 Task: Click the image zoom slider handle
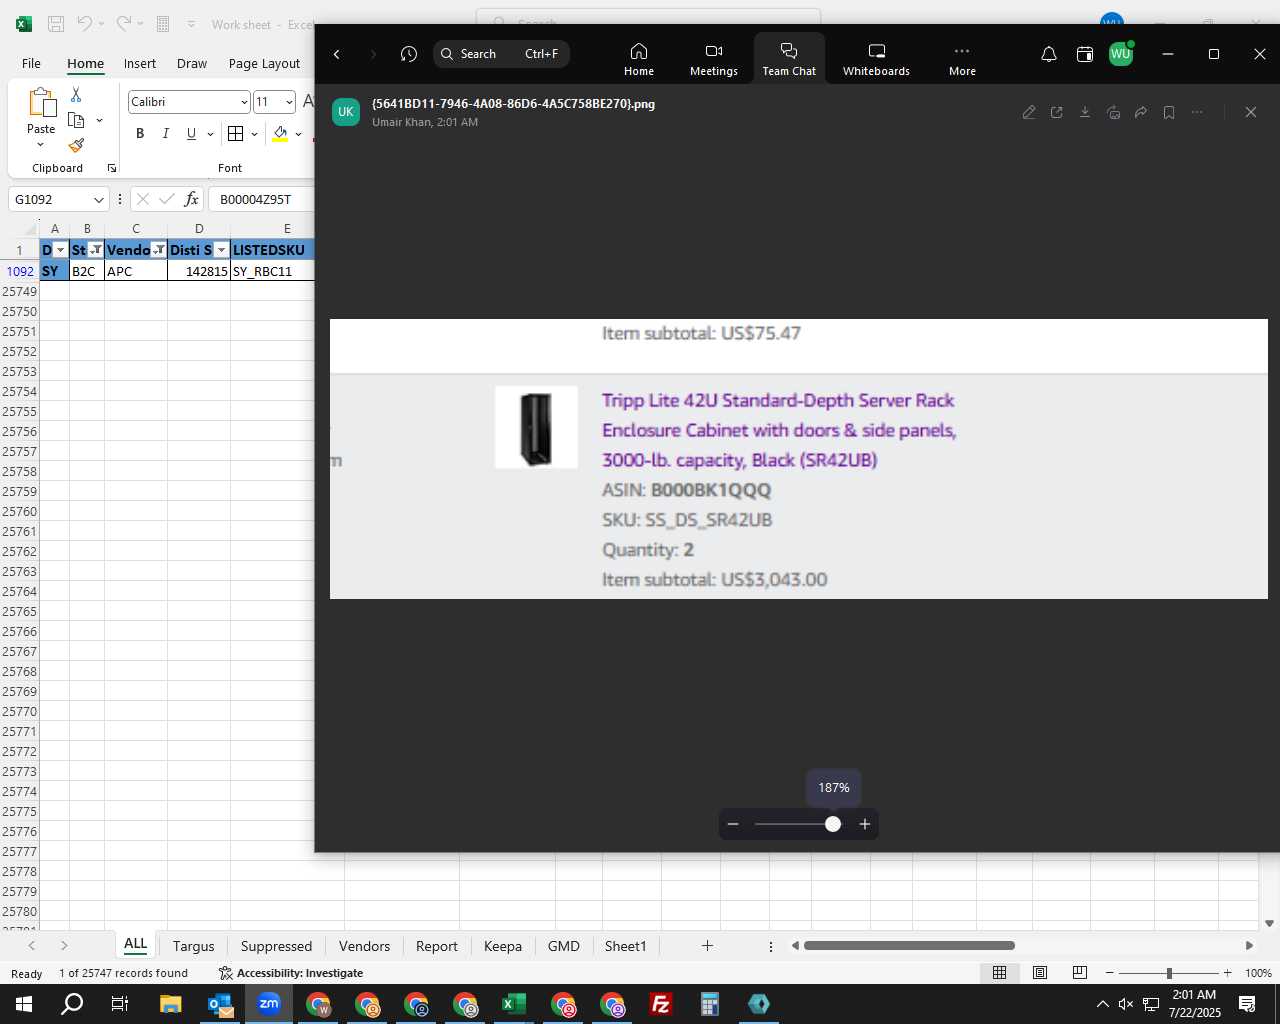click(x=833, y=824)
